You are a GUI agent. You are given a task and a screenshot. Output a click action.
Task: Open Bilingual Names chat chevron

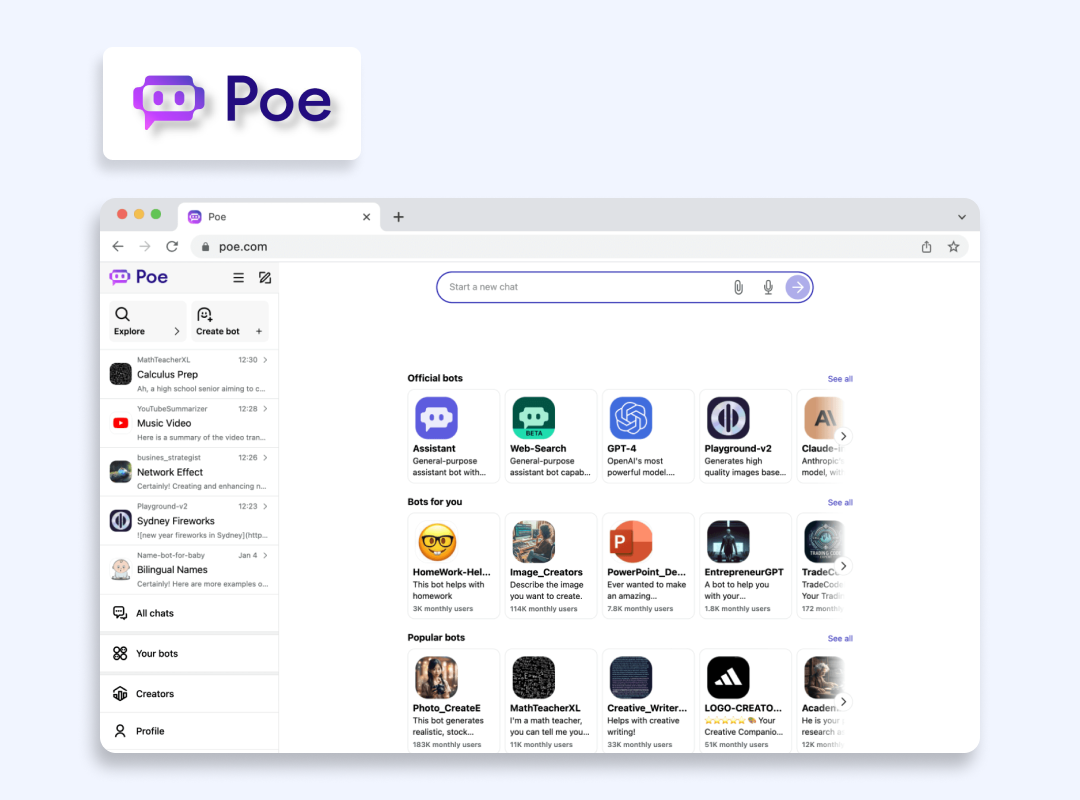coord(265,555)
